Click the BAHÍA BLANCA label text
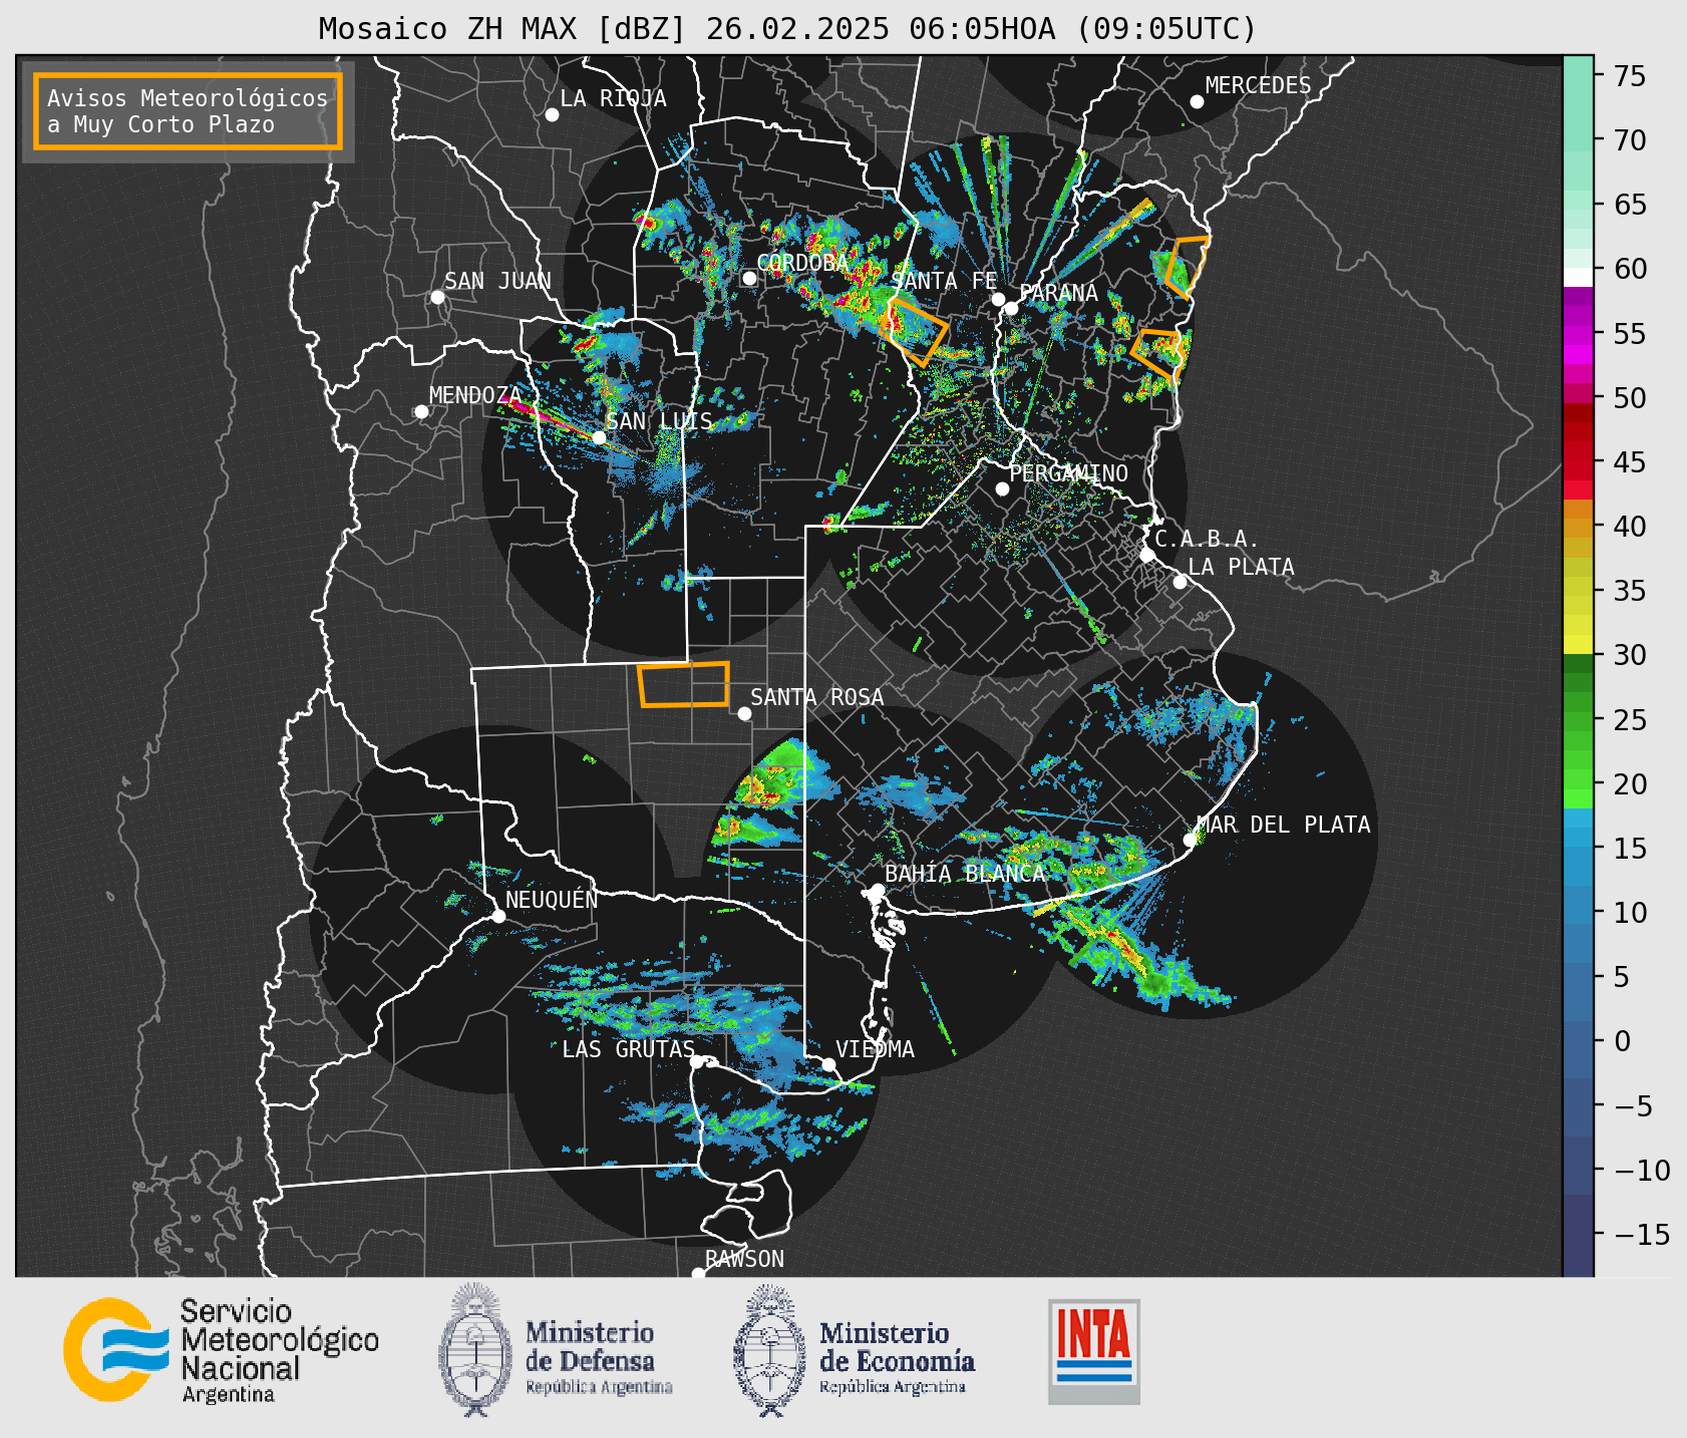This screenshot has height=1438, width=1687. pyautogui.click(x=965, y=873)
